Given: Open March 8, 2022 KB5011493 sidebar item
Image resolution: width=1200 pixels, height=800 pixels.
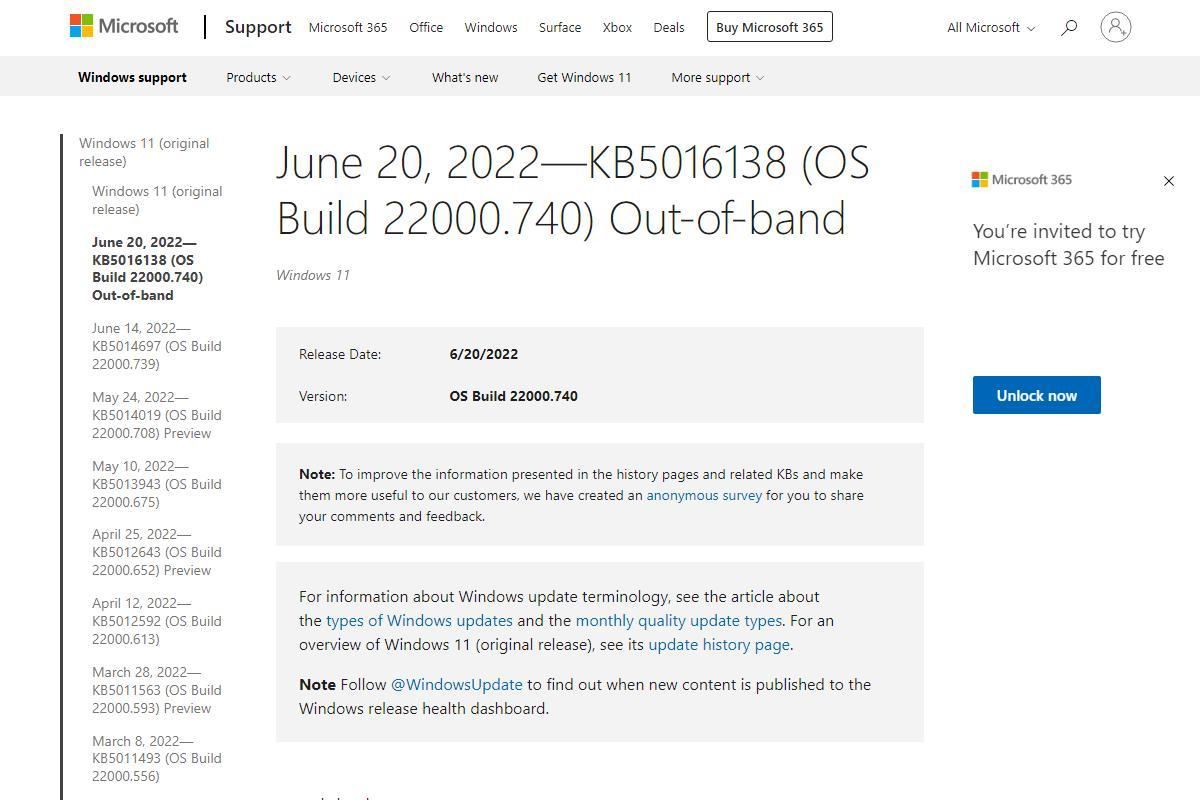Looking at the screenshot, I should (x=157, y=758).
